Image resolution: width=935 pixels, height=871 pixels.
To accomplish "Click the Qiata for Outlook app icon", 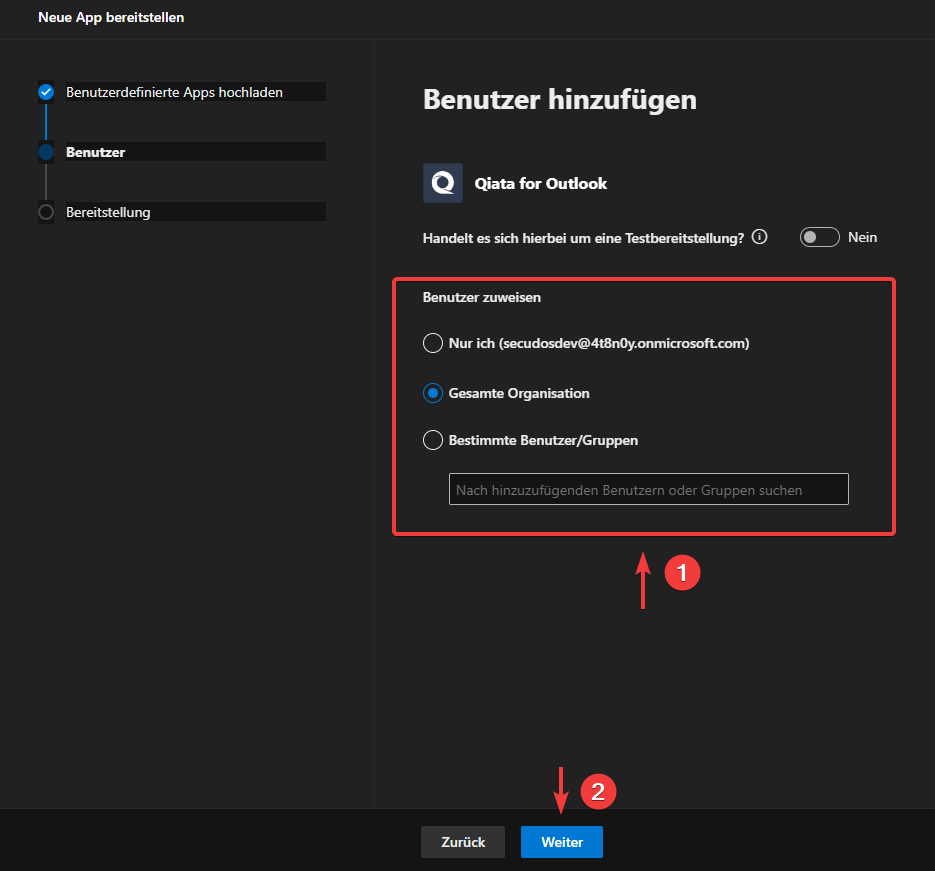I will 442,183.
